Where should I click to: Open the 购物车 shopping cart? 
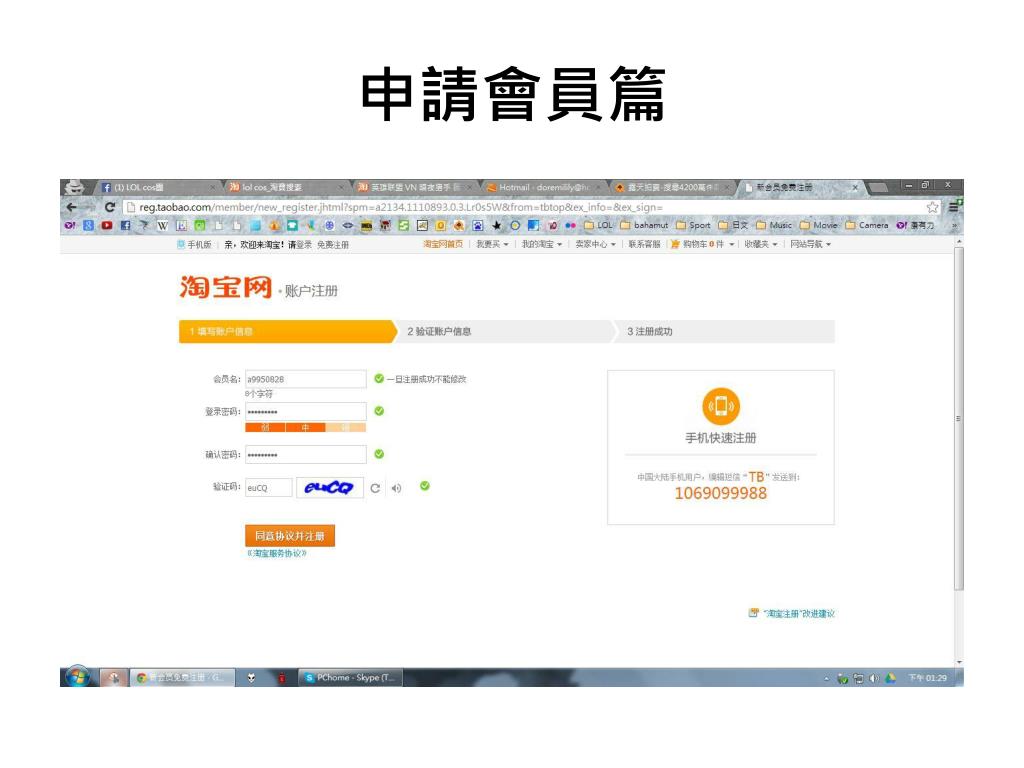703,244
